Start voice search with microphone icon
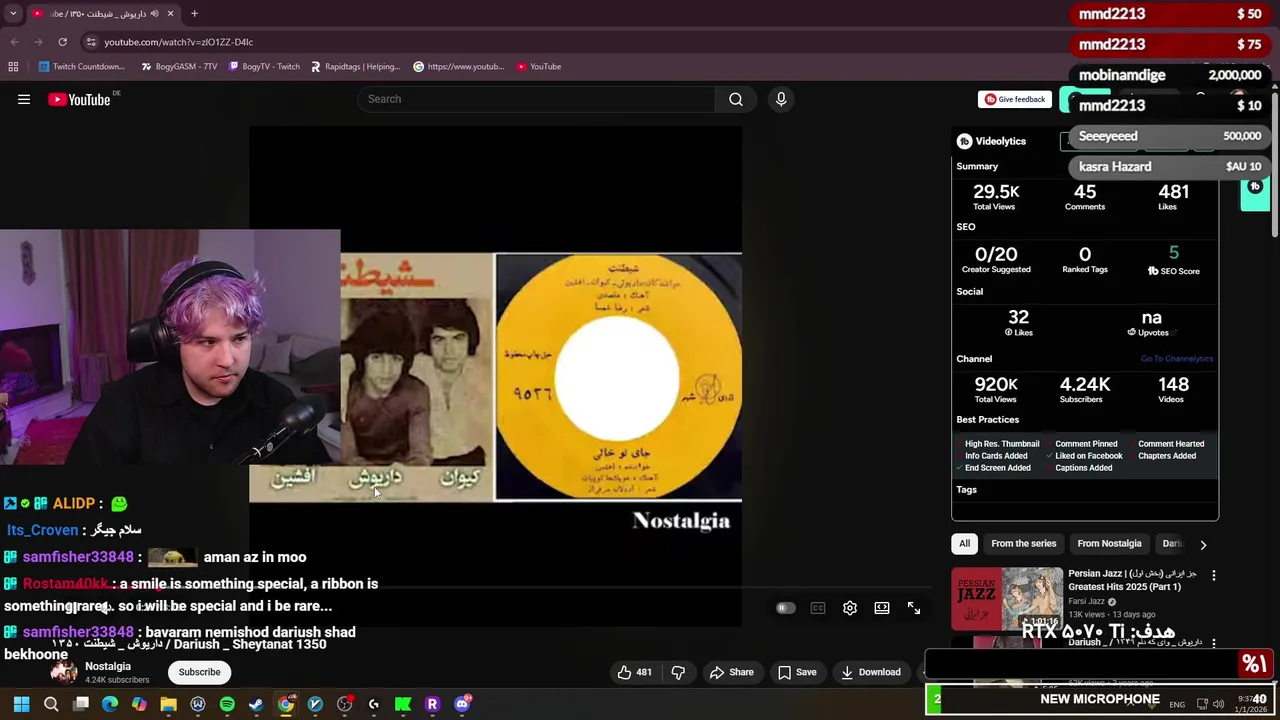 coord(781,99)
